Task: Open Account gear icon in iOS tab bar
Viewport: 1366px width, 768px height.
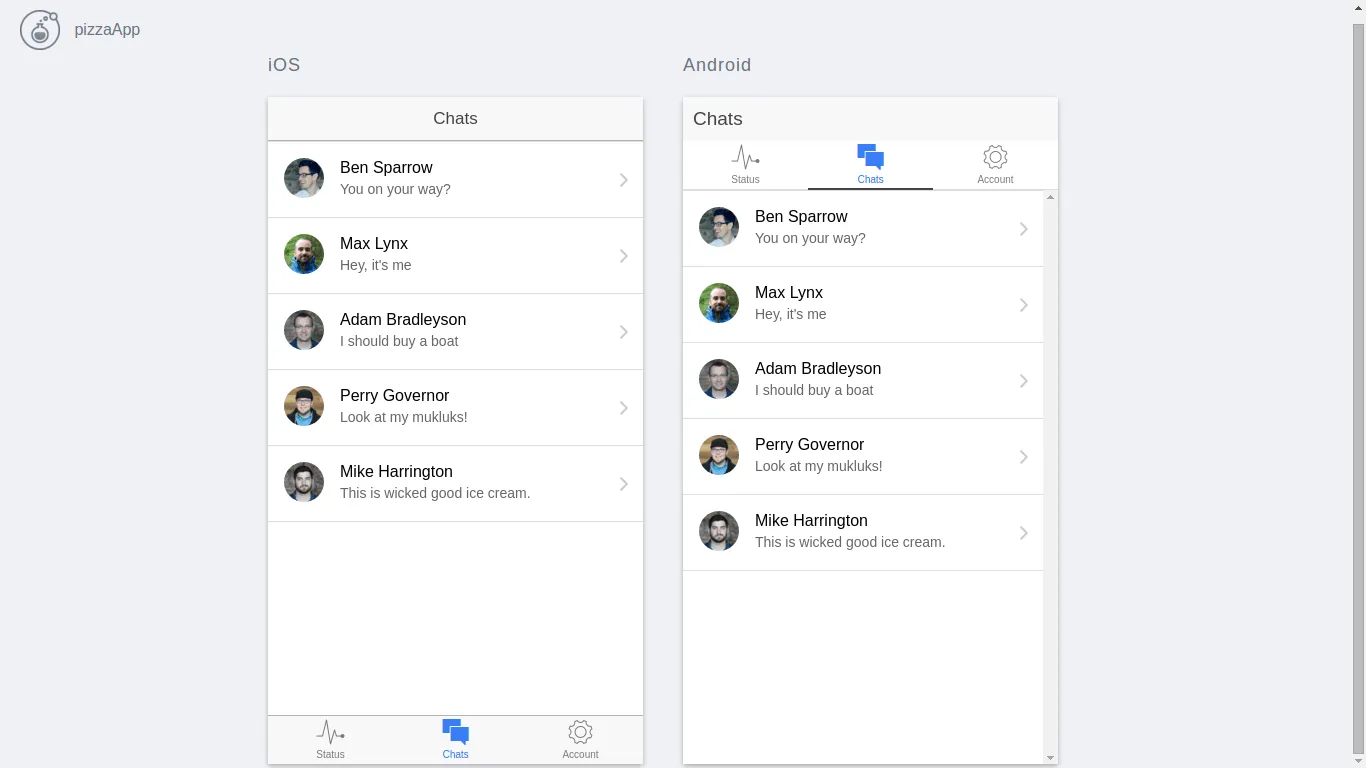Action: (x=580, y=731)
